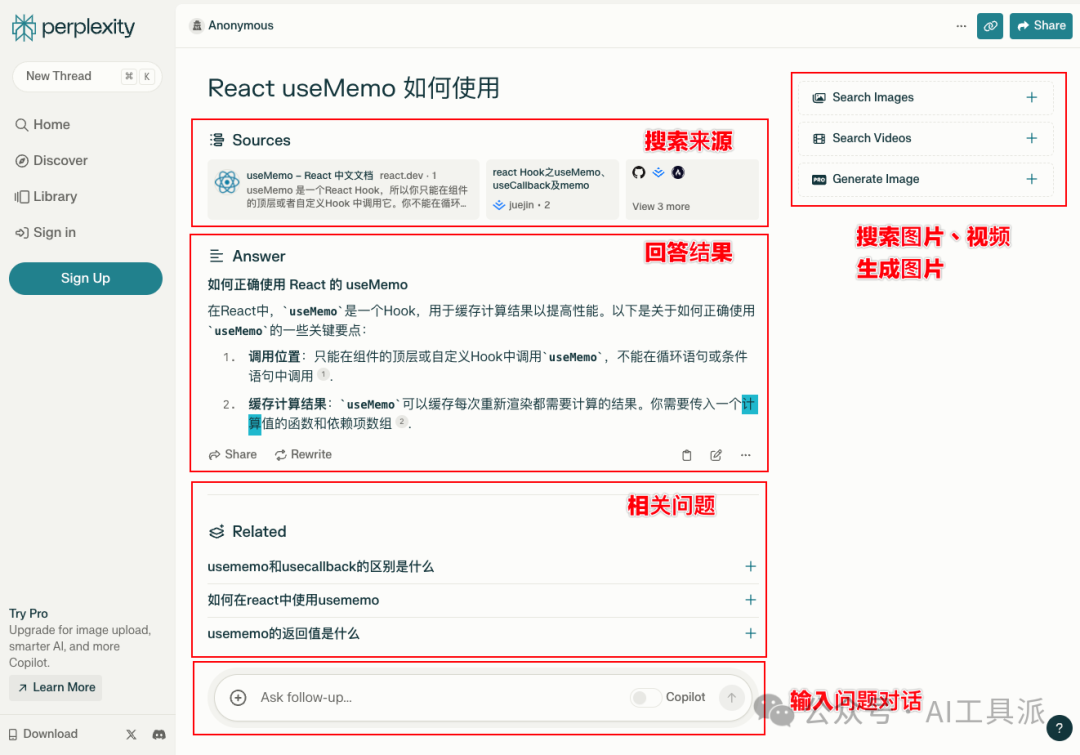
Task: Expand Generate Image
Action: click(x=925, y=179)
